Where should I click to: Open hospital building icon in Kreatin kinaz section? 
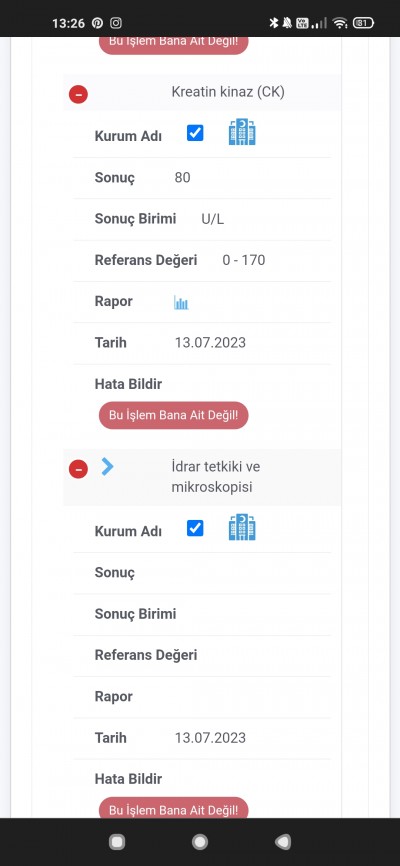[242, 132]
